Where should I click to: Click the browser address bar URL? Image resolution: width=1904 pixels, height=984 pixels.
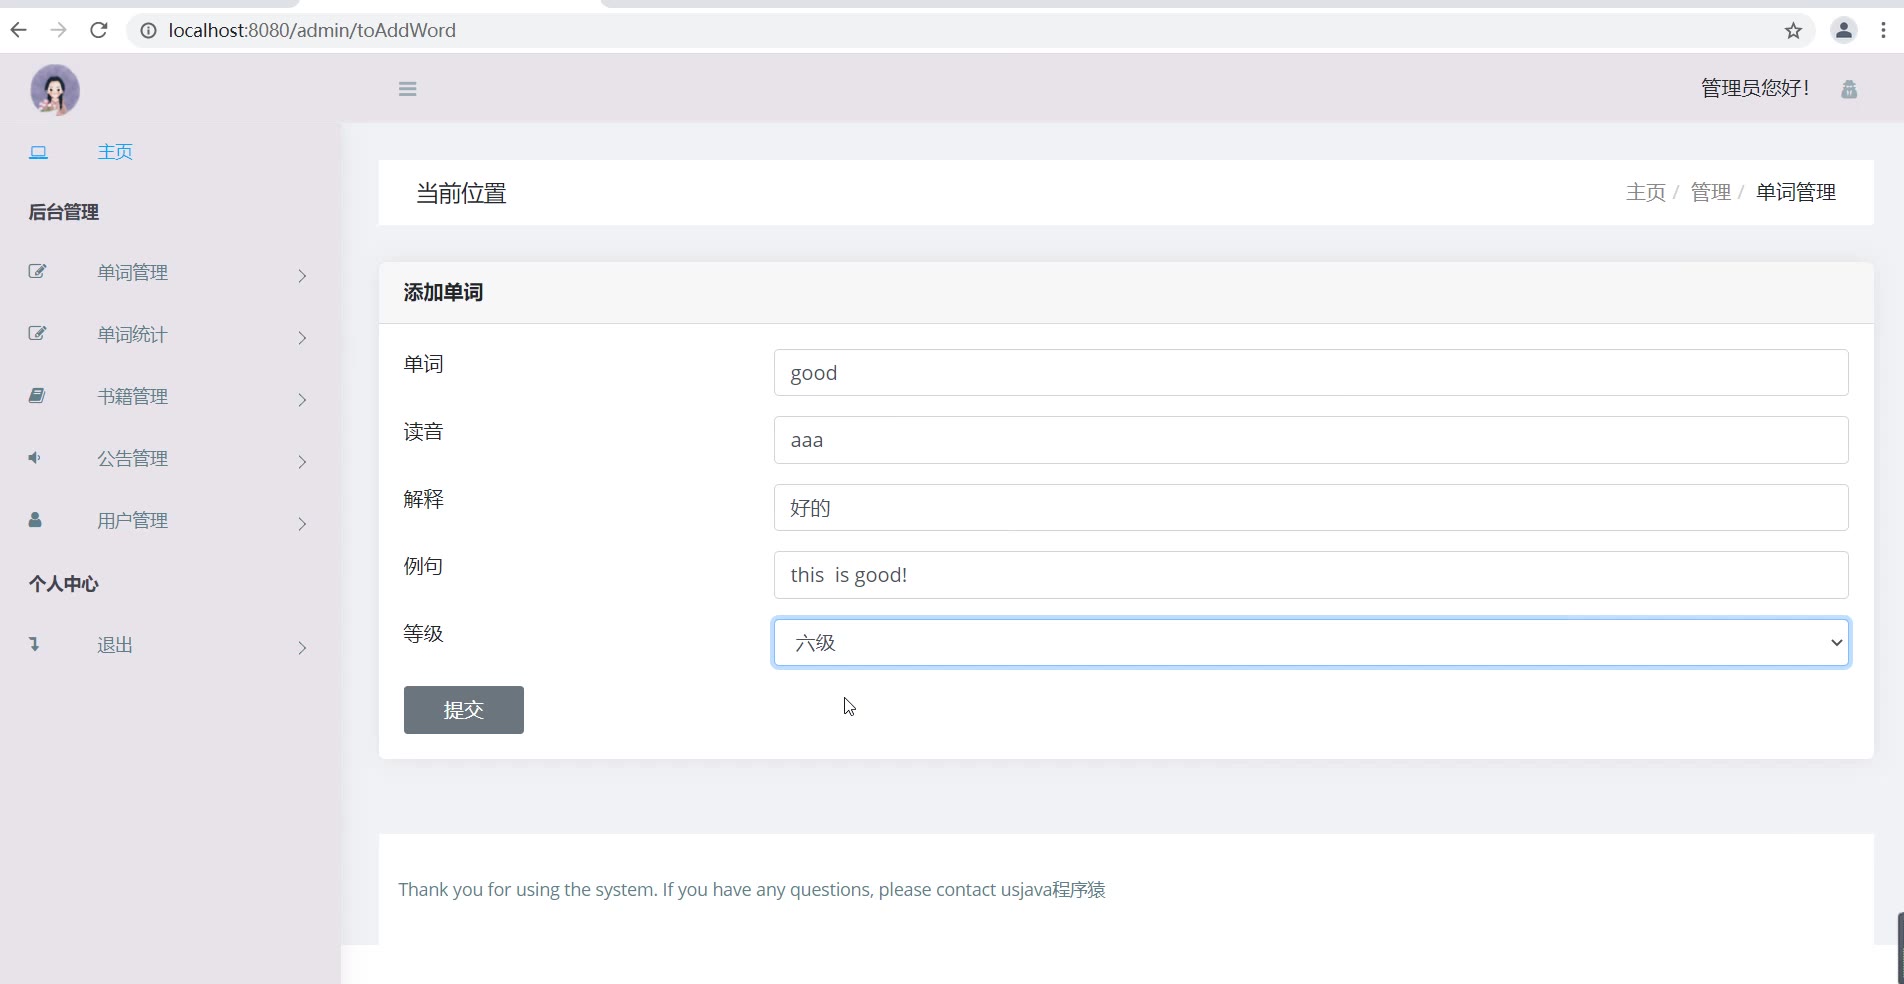pos(312,30)
